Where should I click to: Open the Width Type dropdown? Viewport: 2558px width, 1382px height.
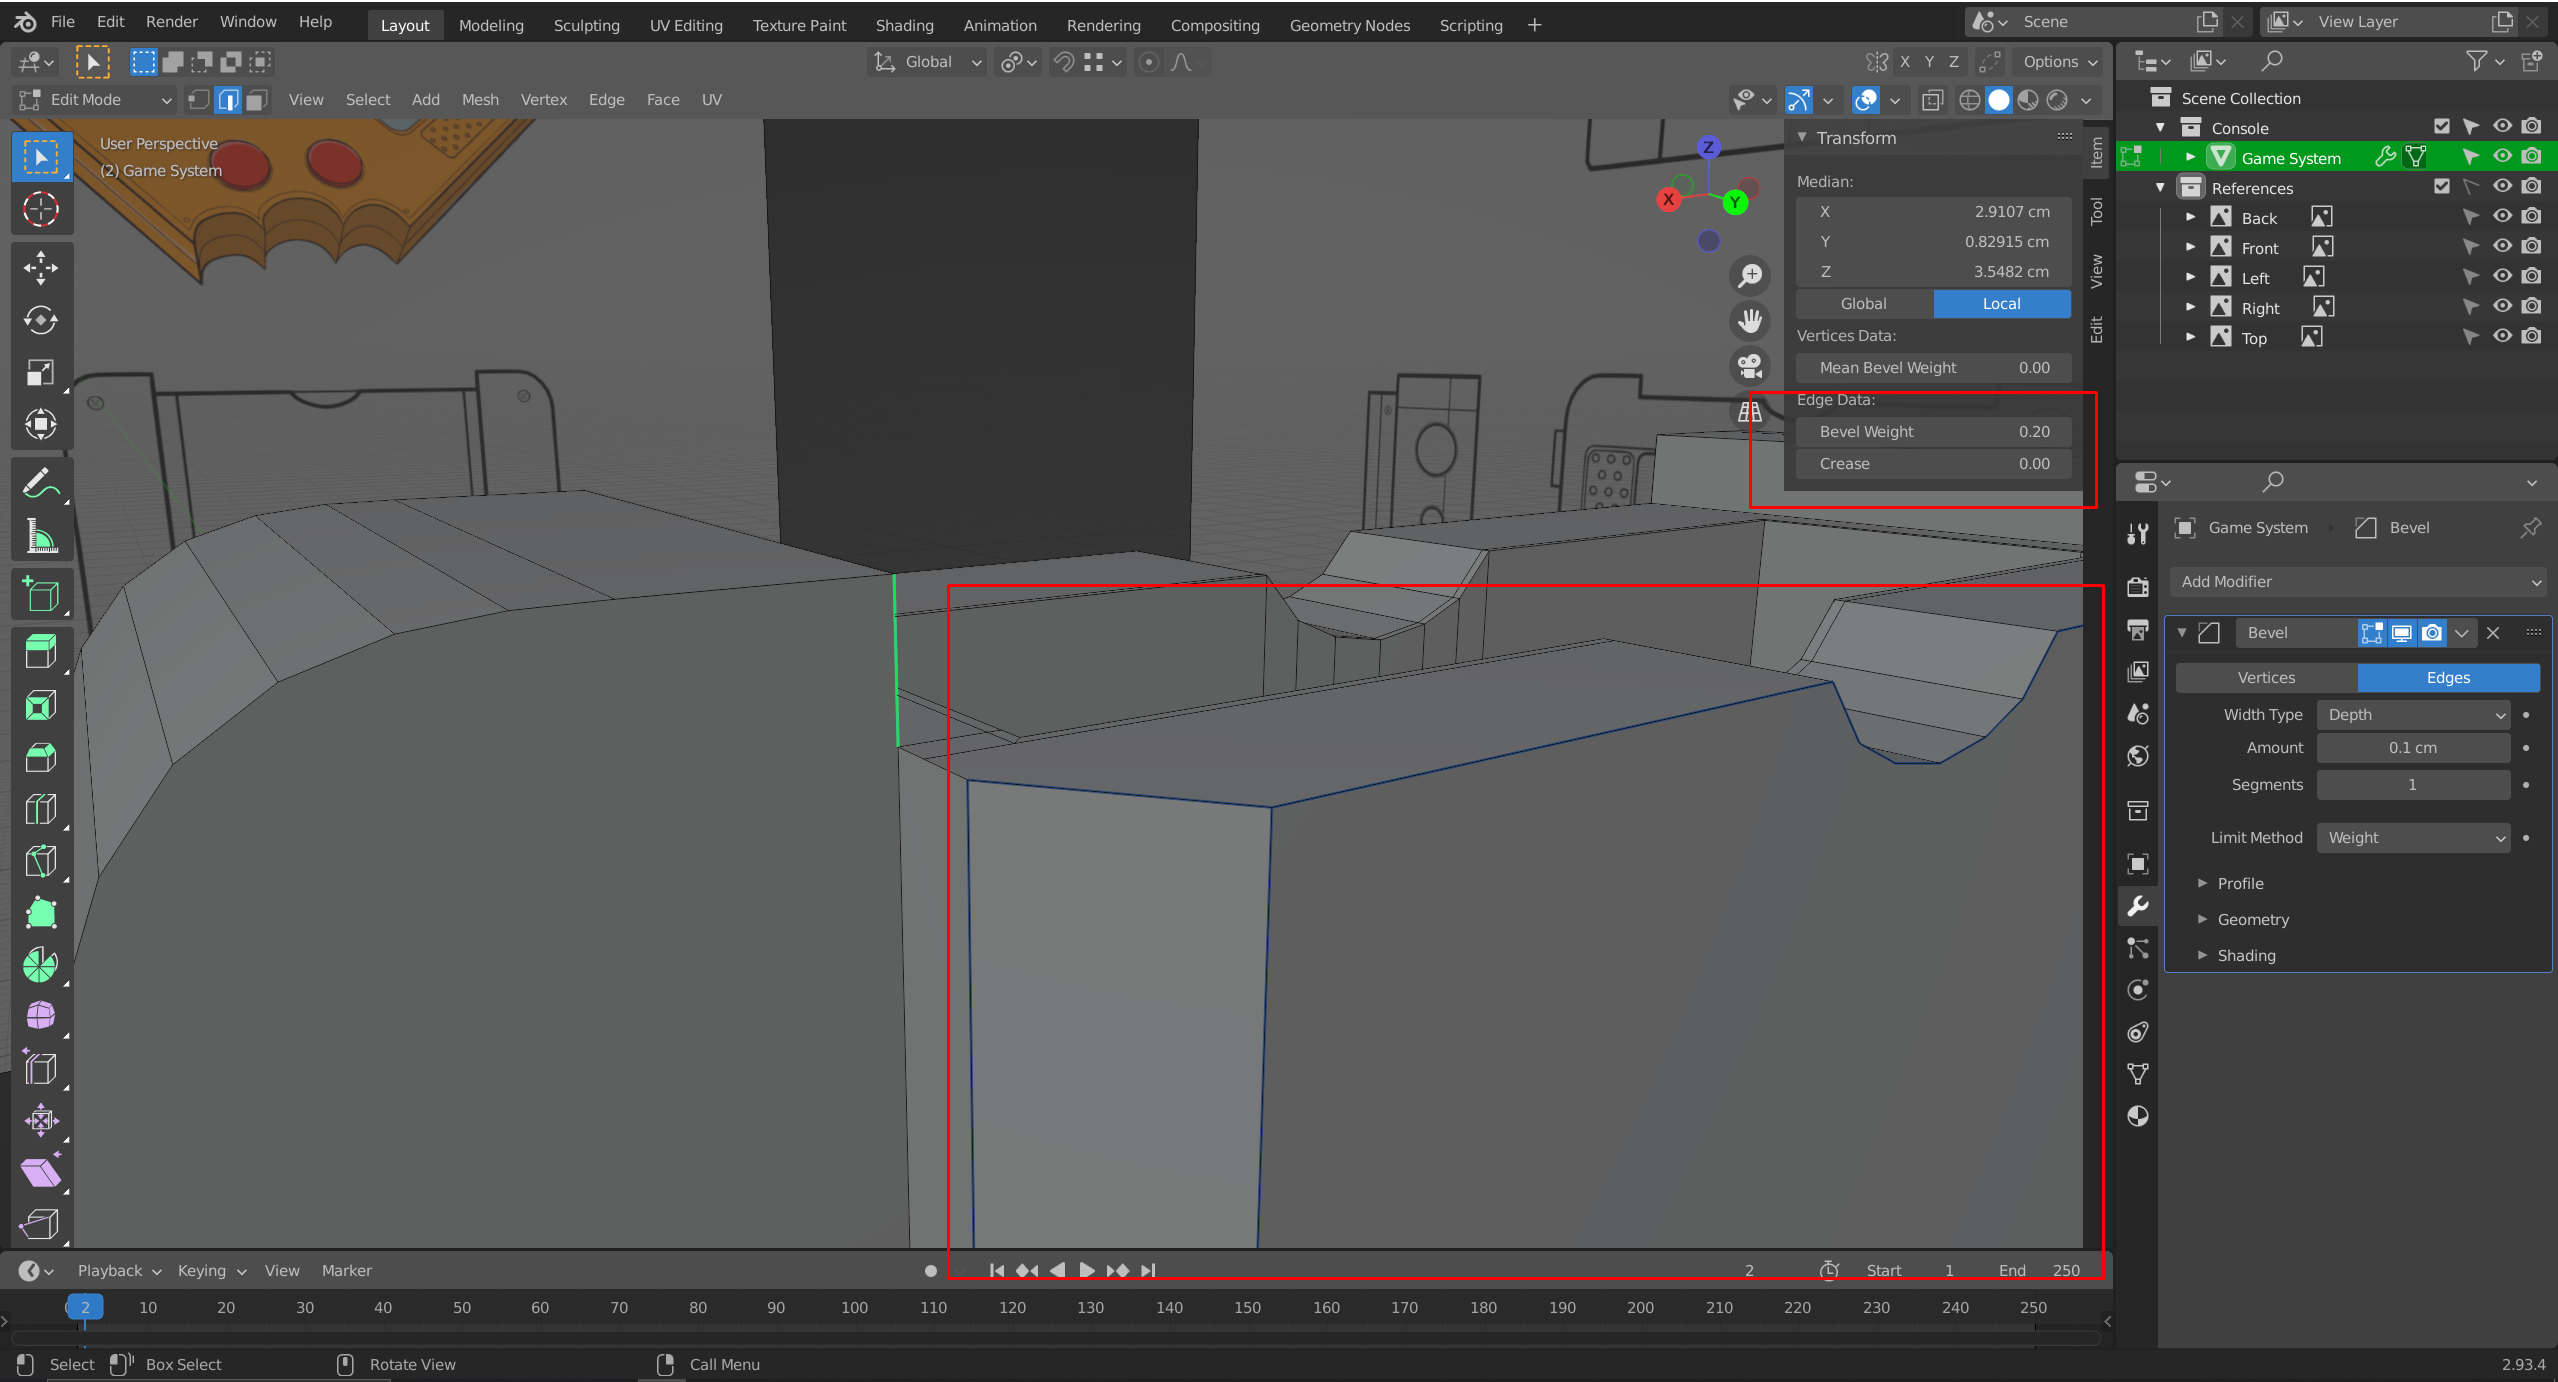2412,715
